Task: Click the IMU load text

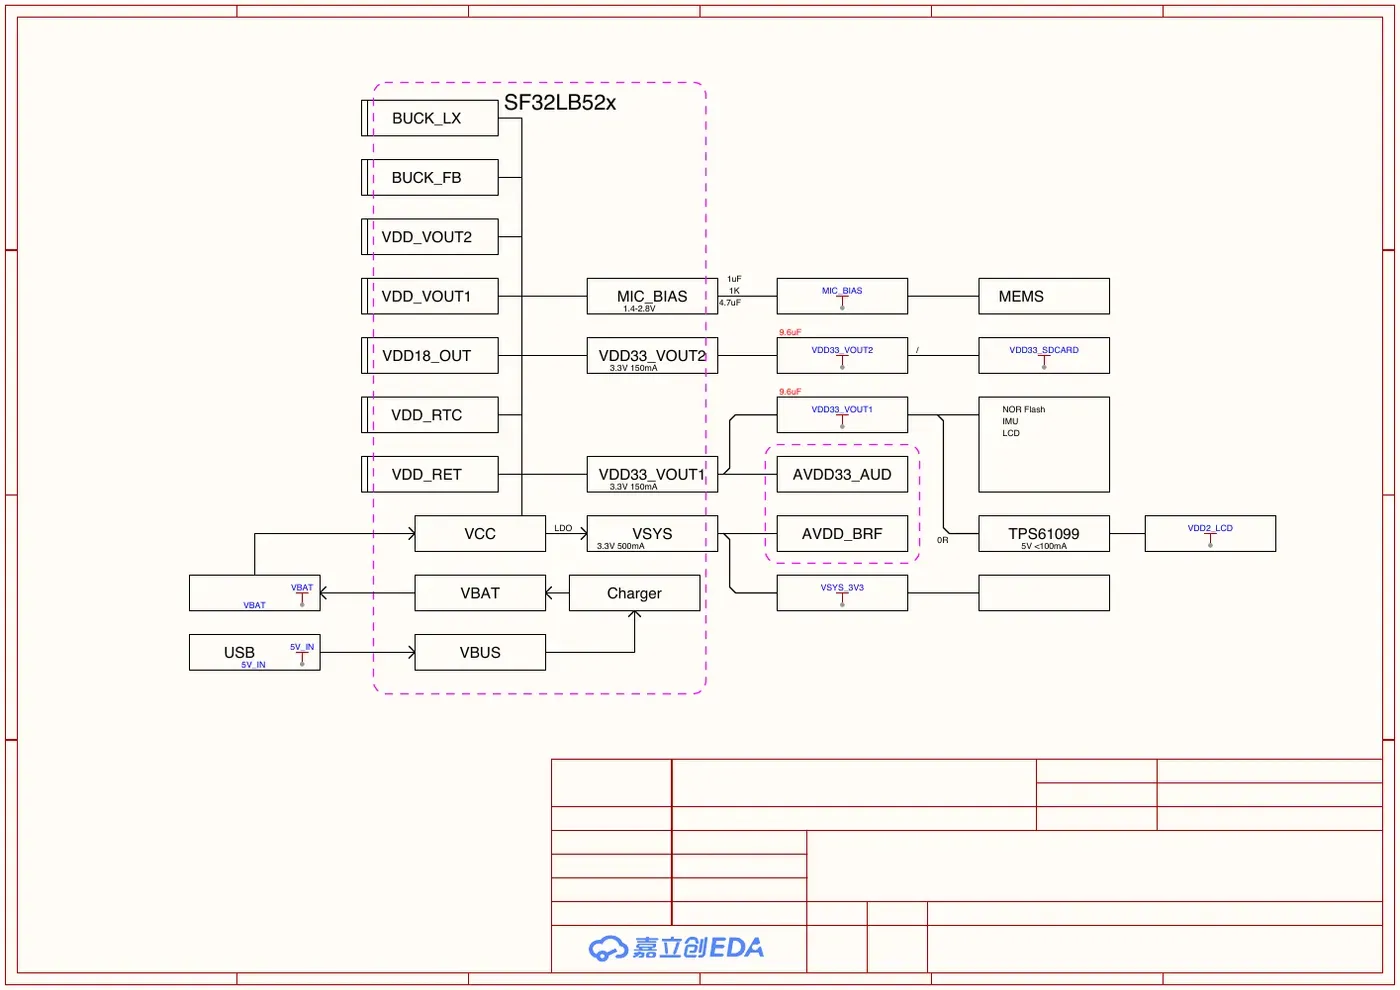Action: [1010, 422]
